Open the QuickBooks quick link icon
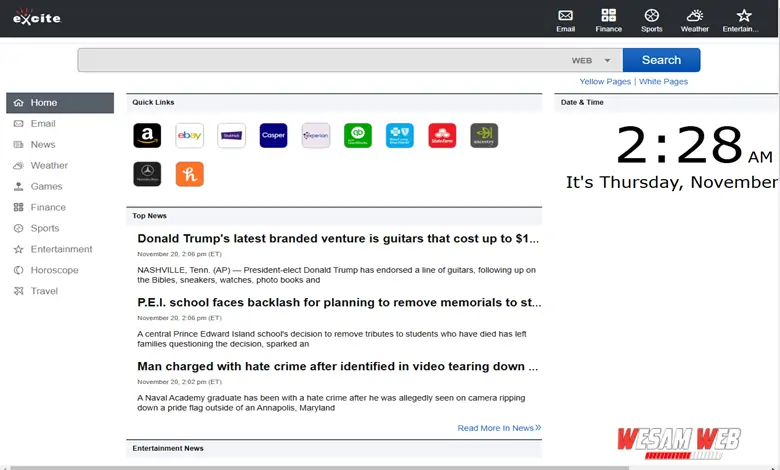Screen dimensions: 780x470 click(357, 135)
